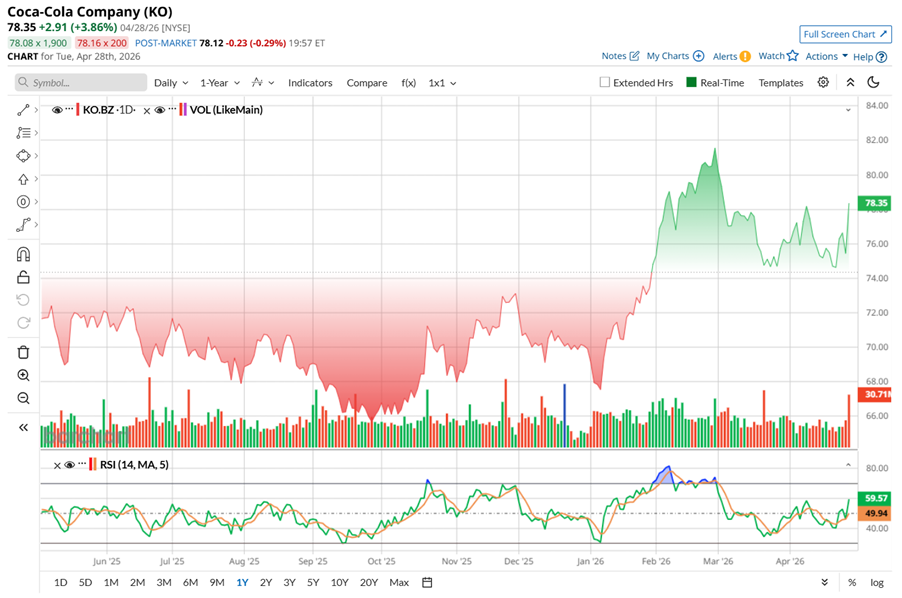This screenshot has height=598, width=902.
Task: Open Help question mark icon
Action: [x=881, y=57]
